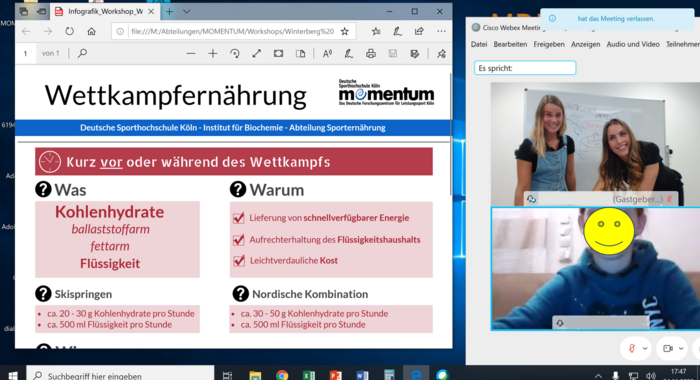
Task: Toggle the Webex microphone mute button
Action: click(631, 348)
